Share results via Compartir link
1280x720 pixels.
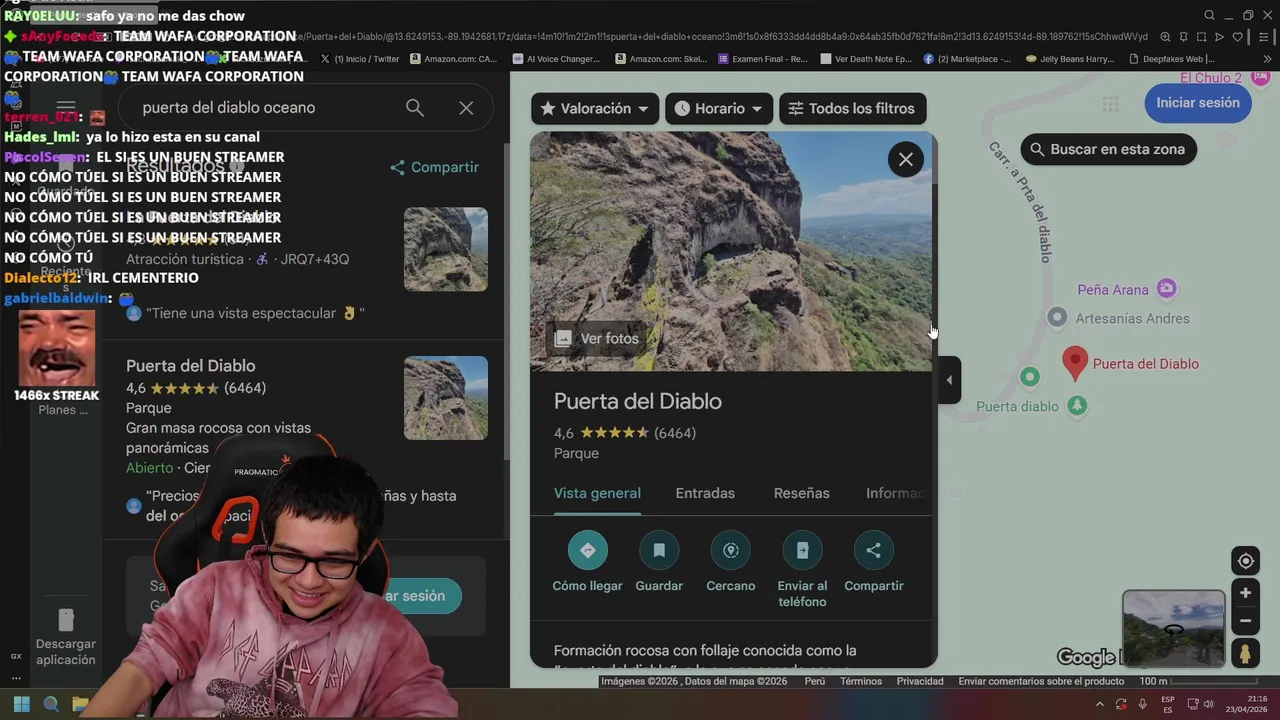click(x=435, y=167)
